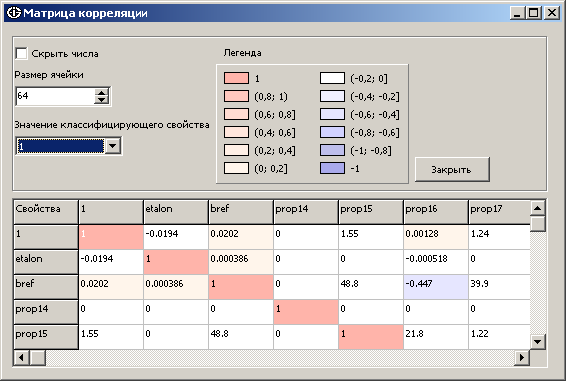Click the diagonal cell 1 in prop14 row

tap(306, 312)
